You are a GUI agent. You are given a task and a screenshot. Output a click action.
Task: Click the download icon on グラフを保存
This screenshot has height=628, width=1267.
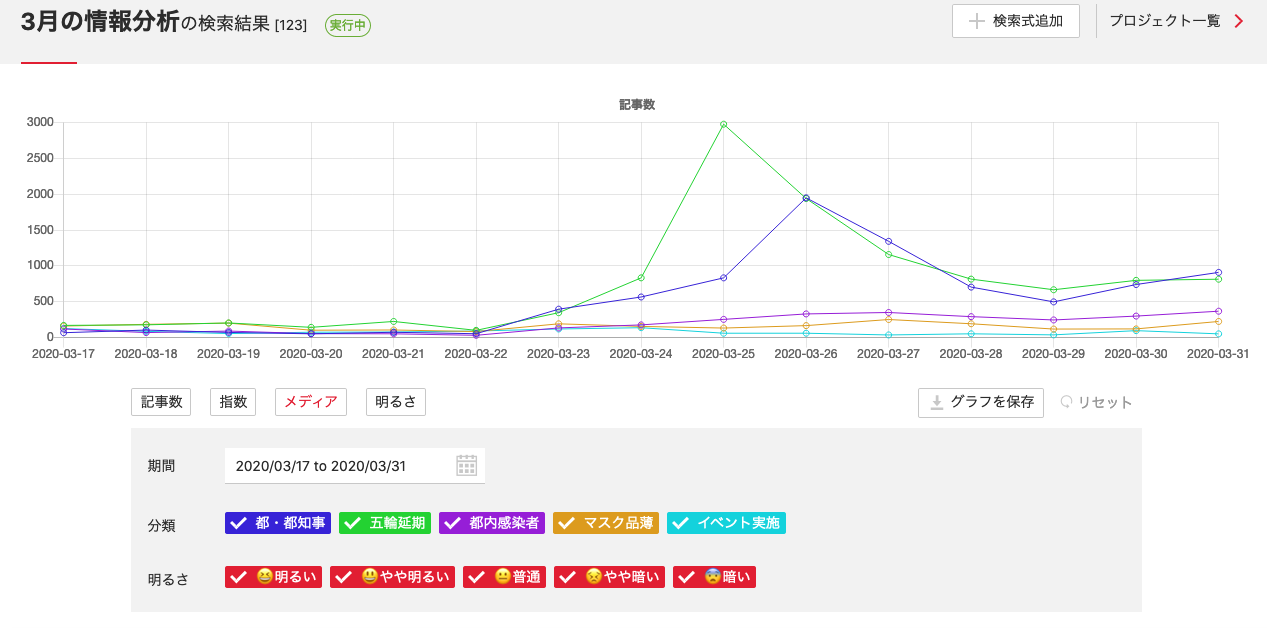pyautogui.click(x=937, y=403)
